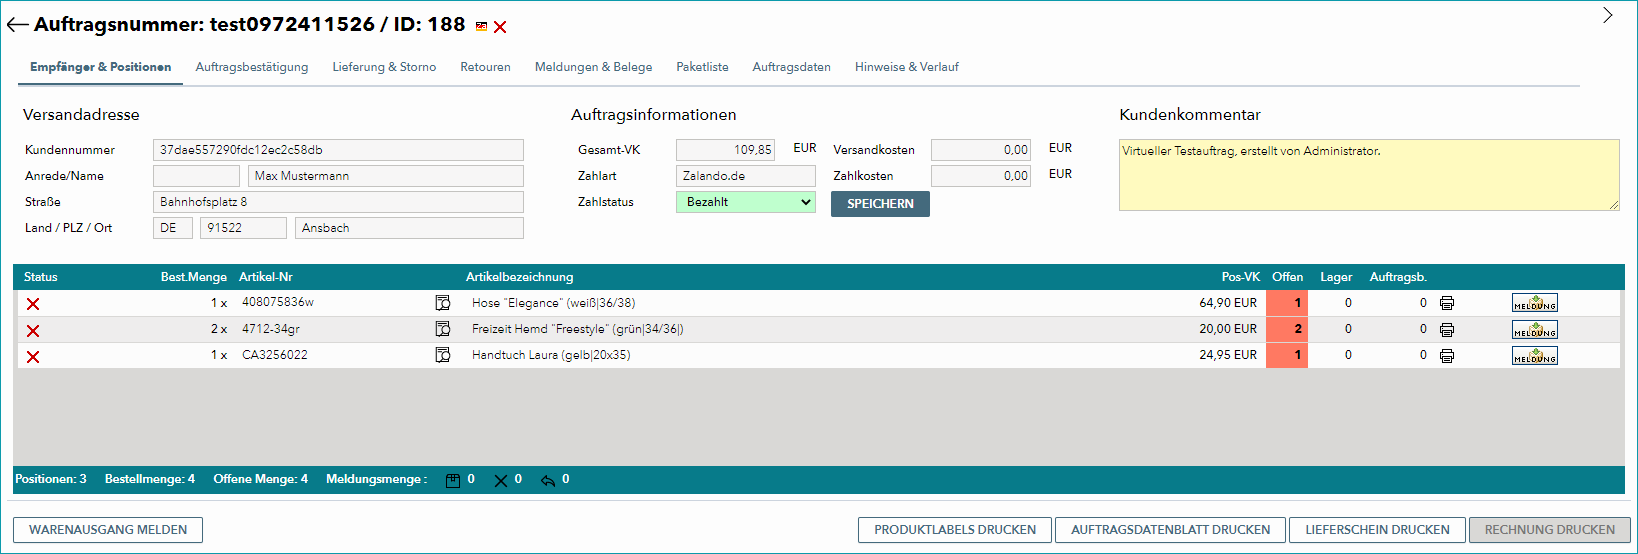Click the Artikelbezeichnung column header
This screenshot has height=554, width=1638.
[520, 277]
